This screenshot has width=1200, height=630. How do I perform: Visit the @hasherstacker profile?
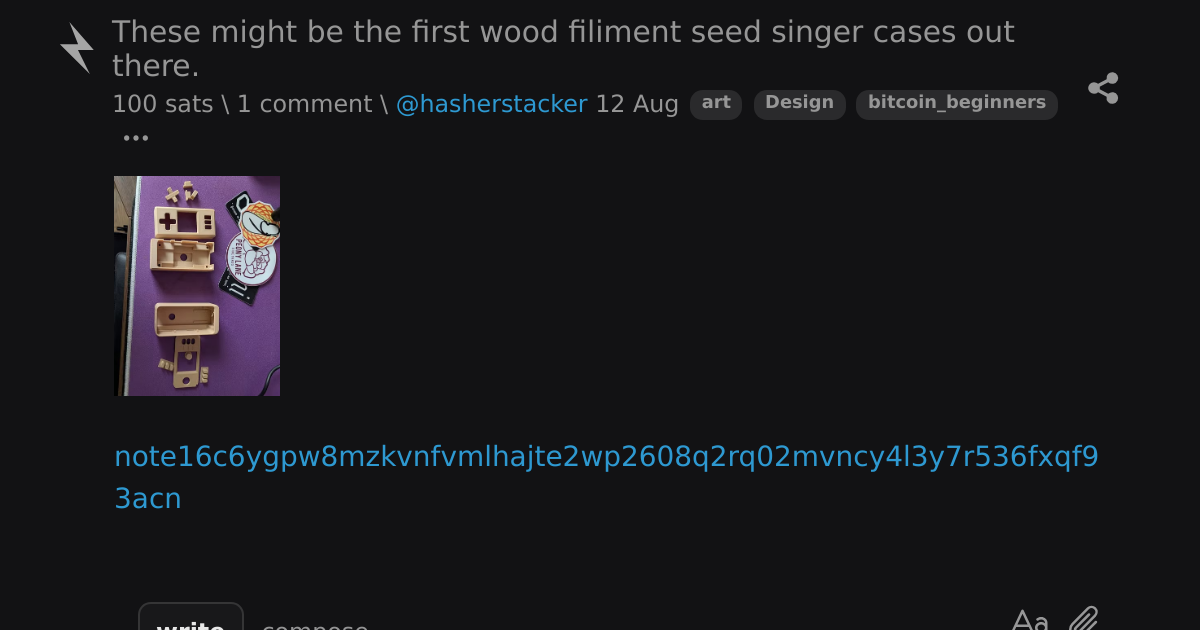492,104
